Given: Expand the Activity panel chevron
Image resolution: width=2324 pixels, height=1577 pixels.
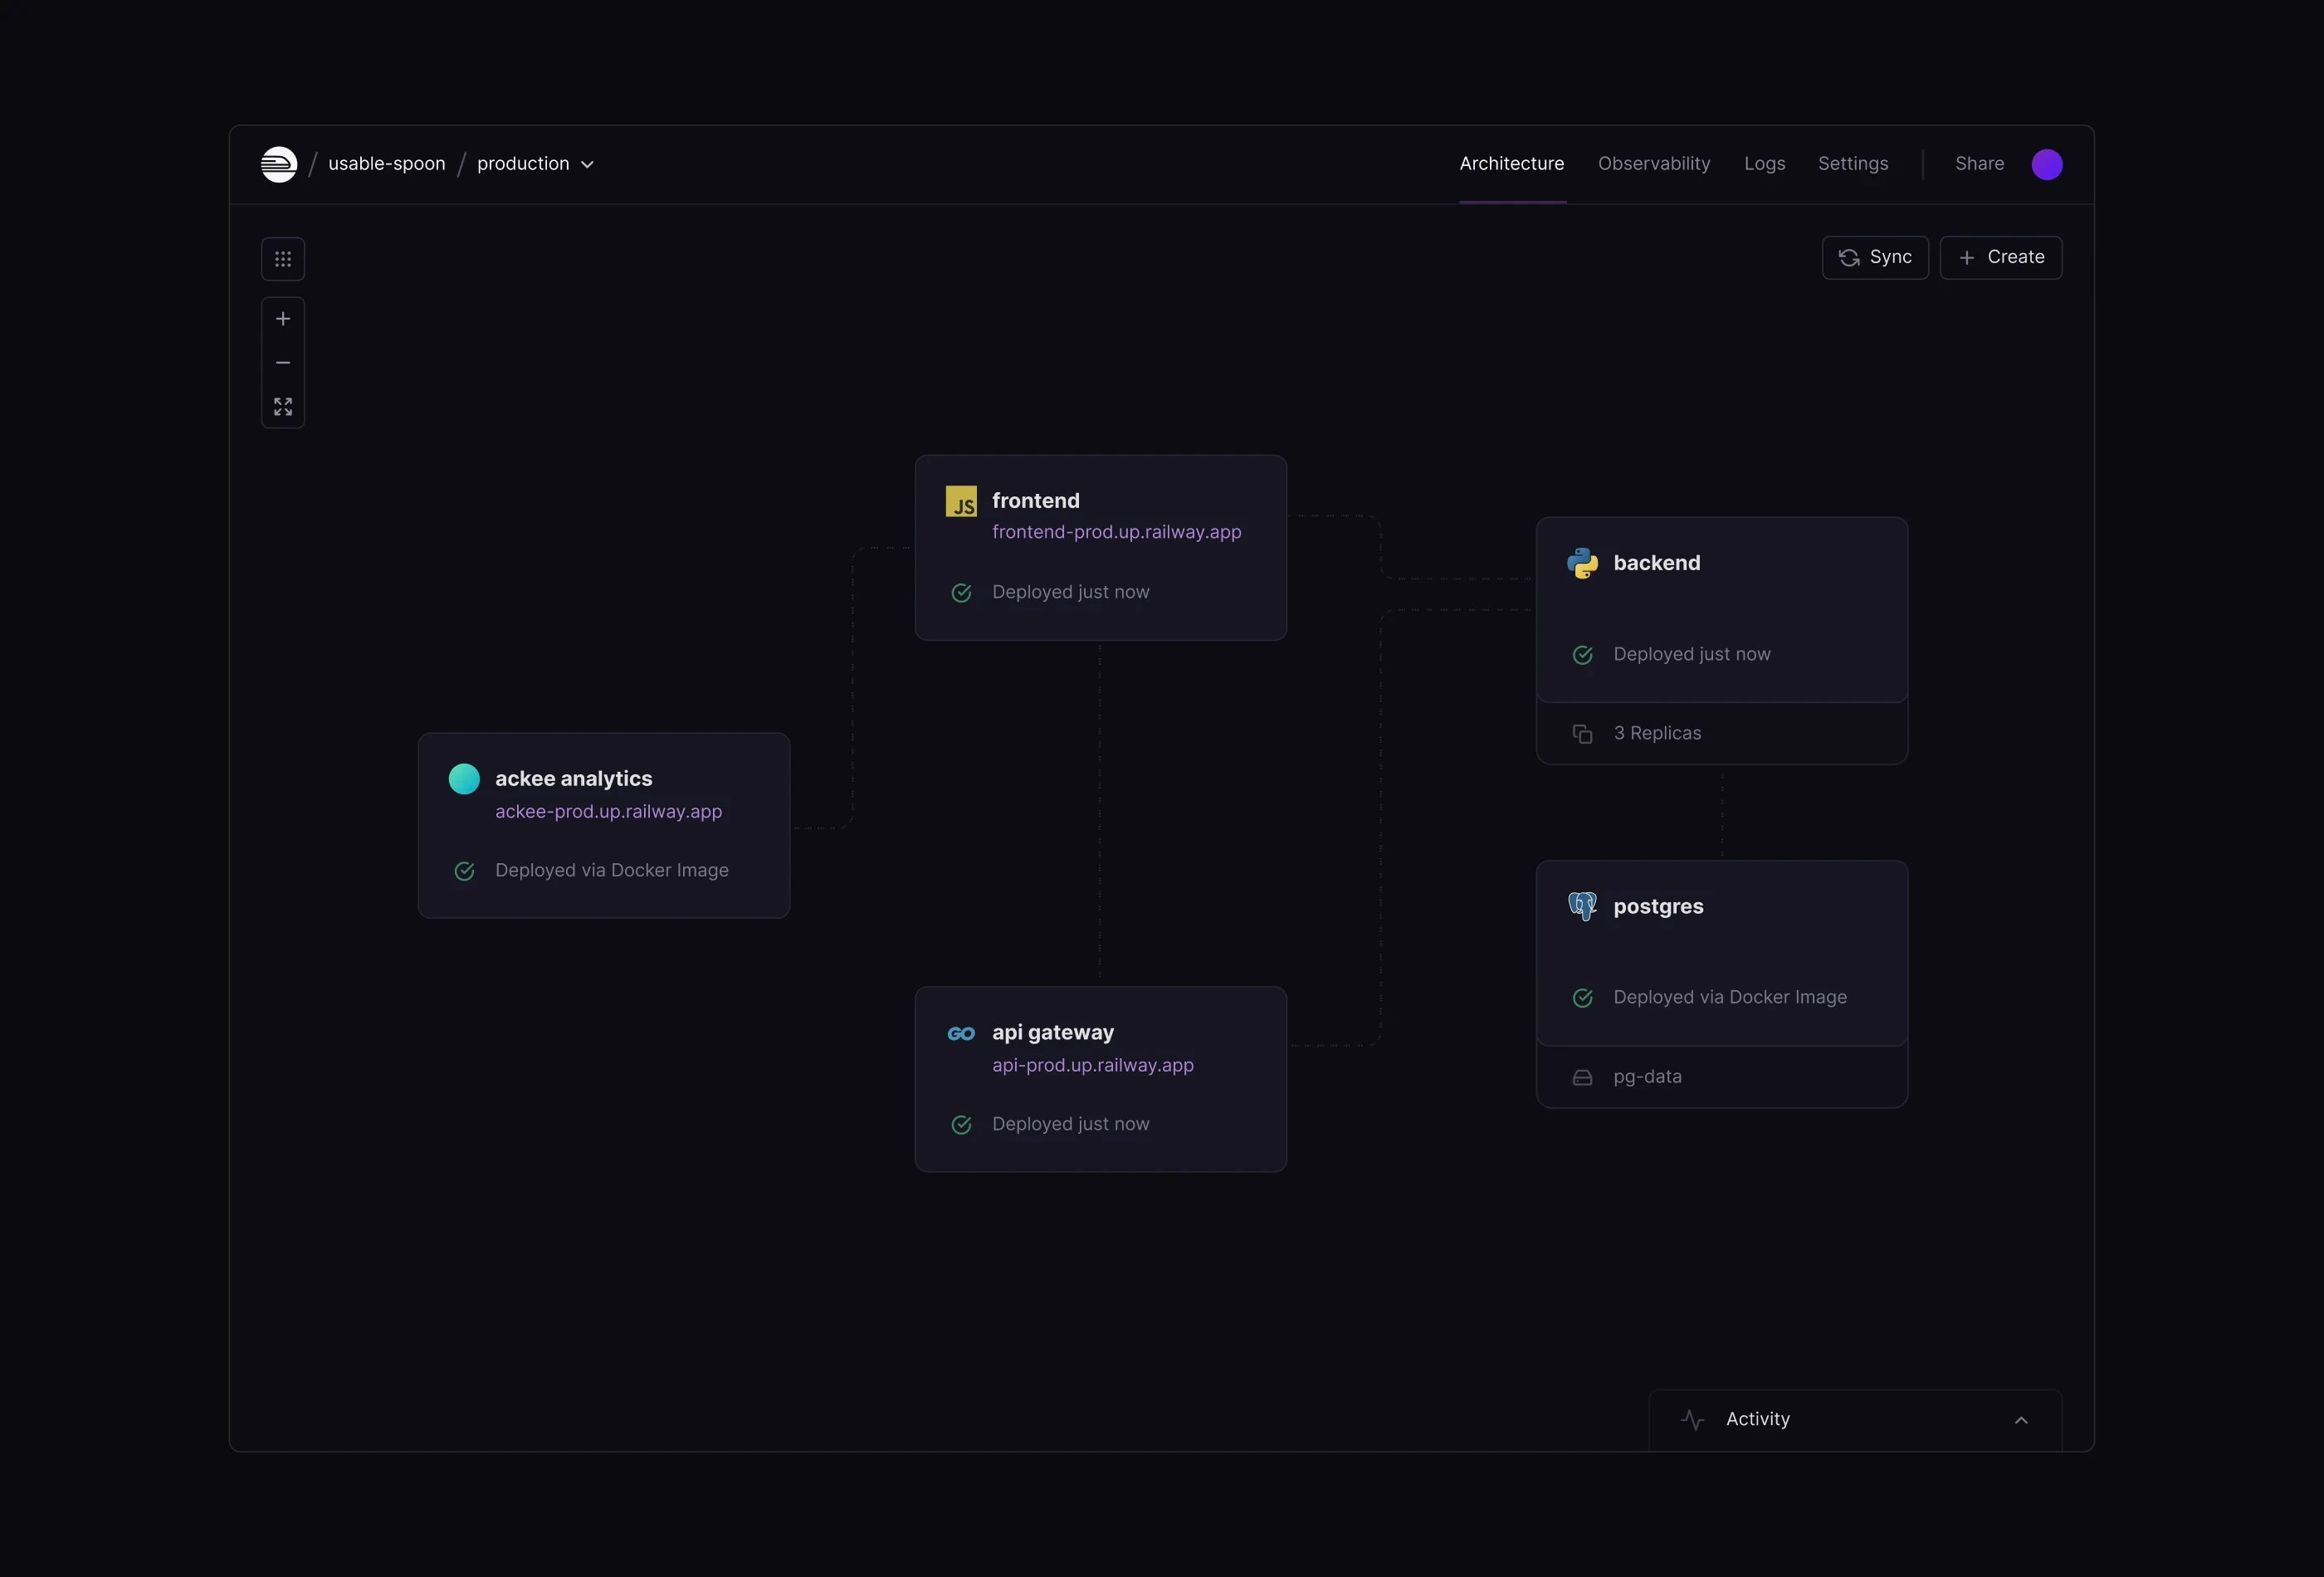Looking at the screenshot, I should click(x=2021, y=1420).
